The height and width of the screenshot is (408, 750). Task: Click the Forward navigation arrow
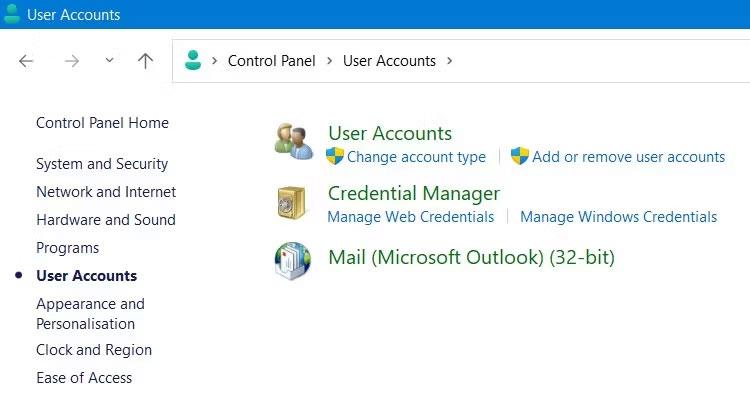[72, 61]
